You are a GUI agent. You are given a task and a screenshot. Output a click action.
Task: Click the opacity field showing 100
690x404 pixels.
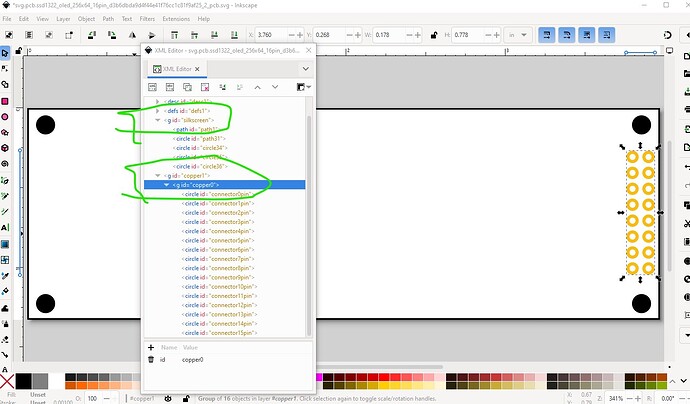93,398
